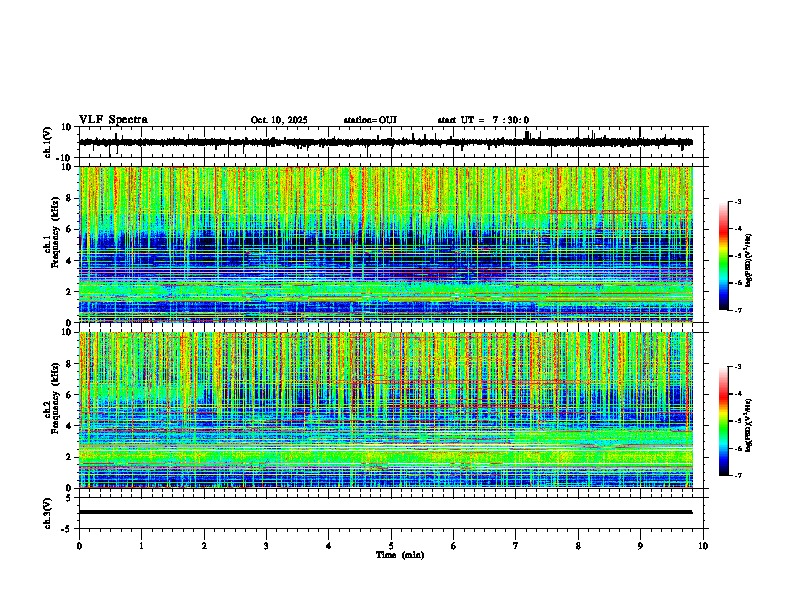Click the ch.1 colorbar "log(PSD)(V²/Hz)" label

[748, 260]
